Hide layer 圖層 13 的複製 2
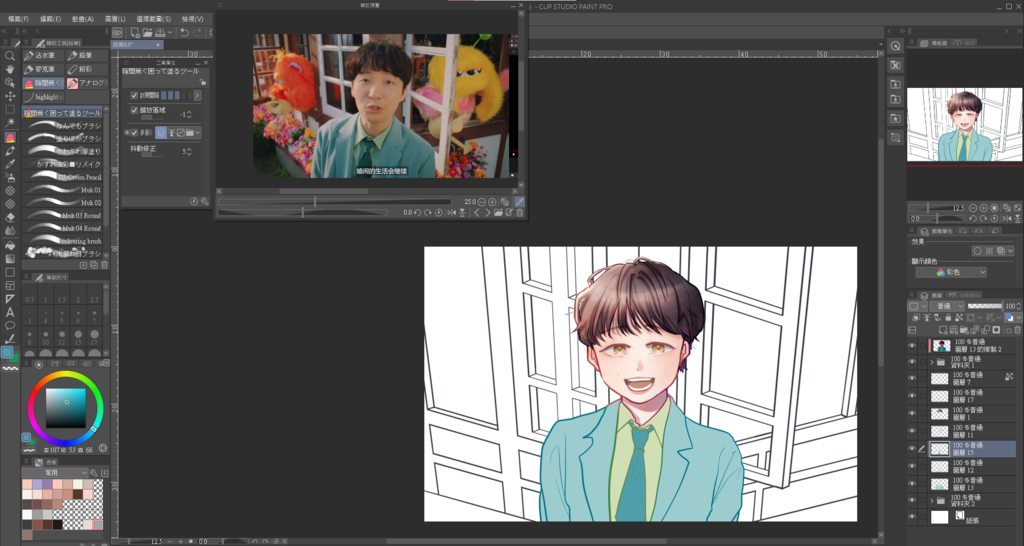Screen dimensions: 1024x546 tap(912, 345)
